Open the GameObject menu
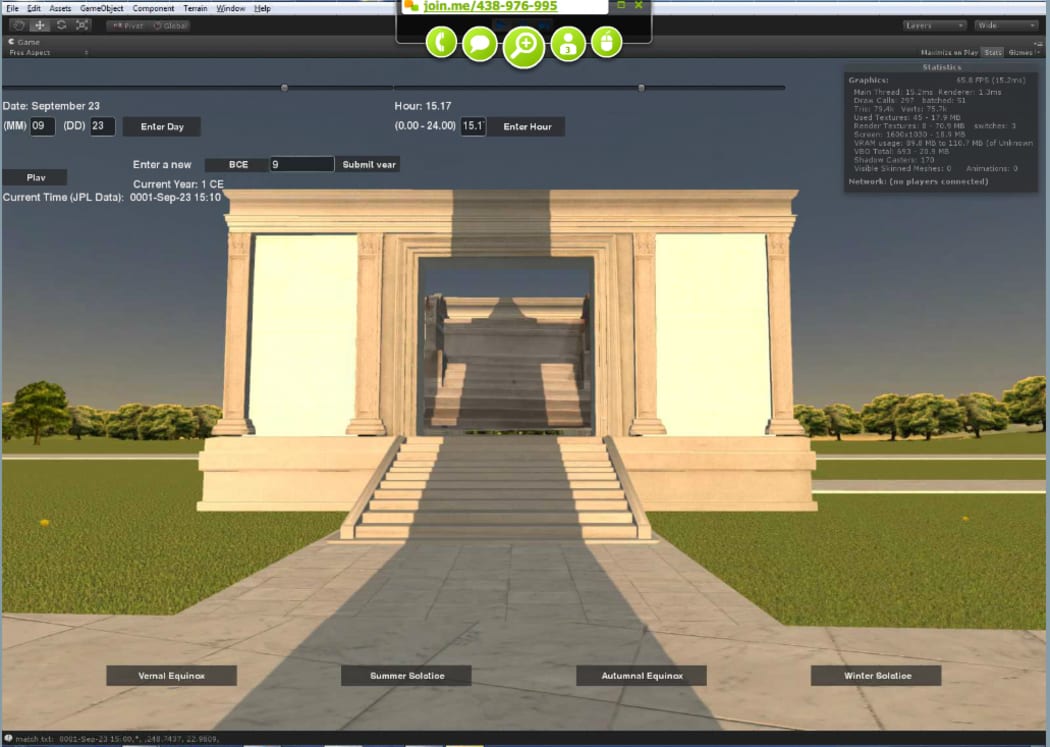The width and height of the screenshot is (1050, 747). pos(101,8)
